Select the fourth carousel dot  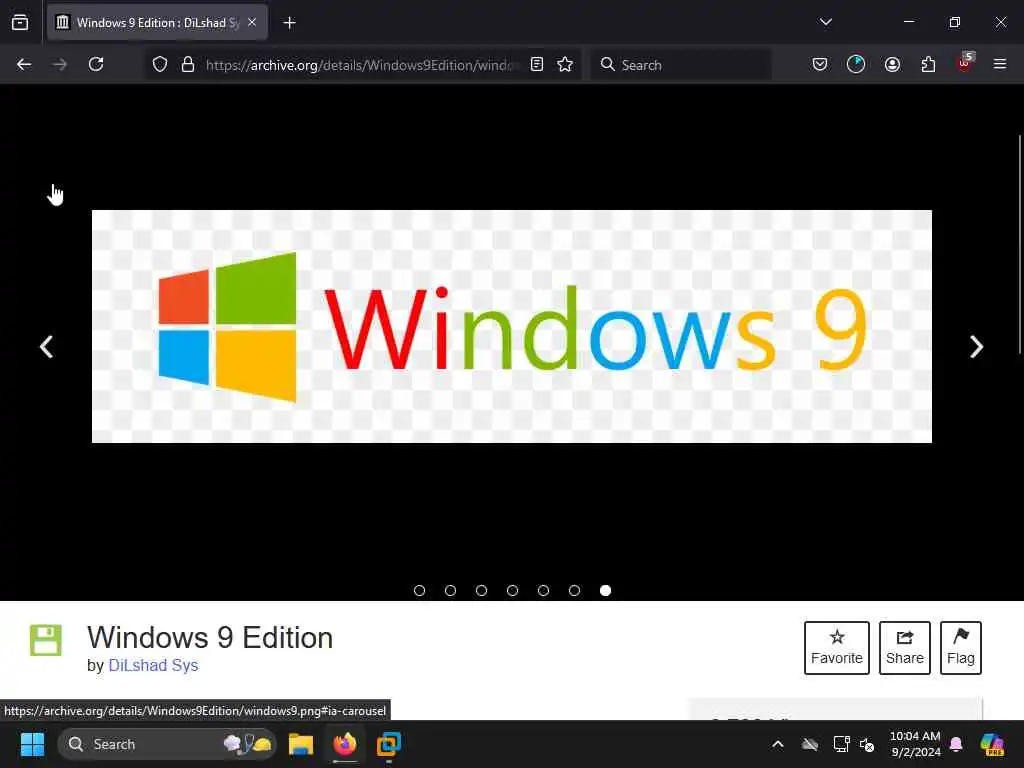512,590
